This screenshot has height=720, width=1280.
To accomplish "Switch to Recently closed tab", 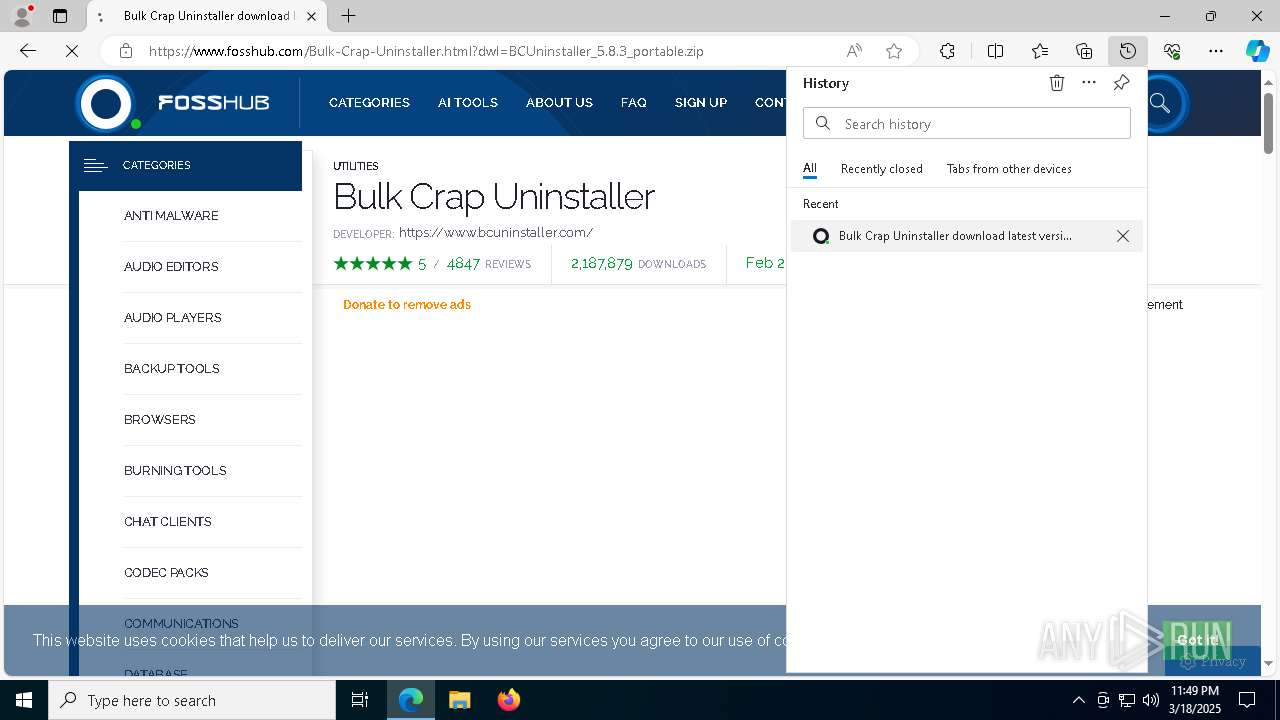I will click(x=882, y=169).
